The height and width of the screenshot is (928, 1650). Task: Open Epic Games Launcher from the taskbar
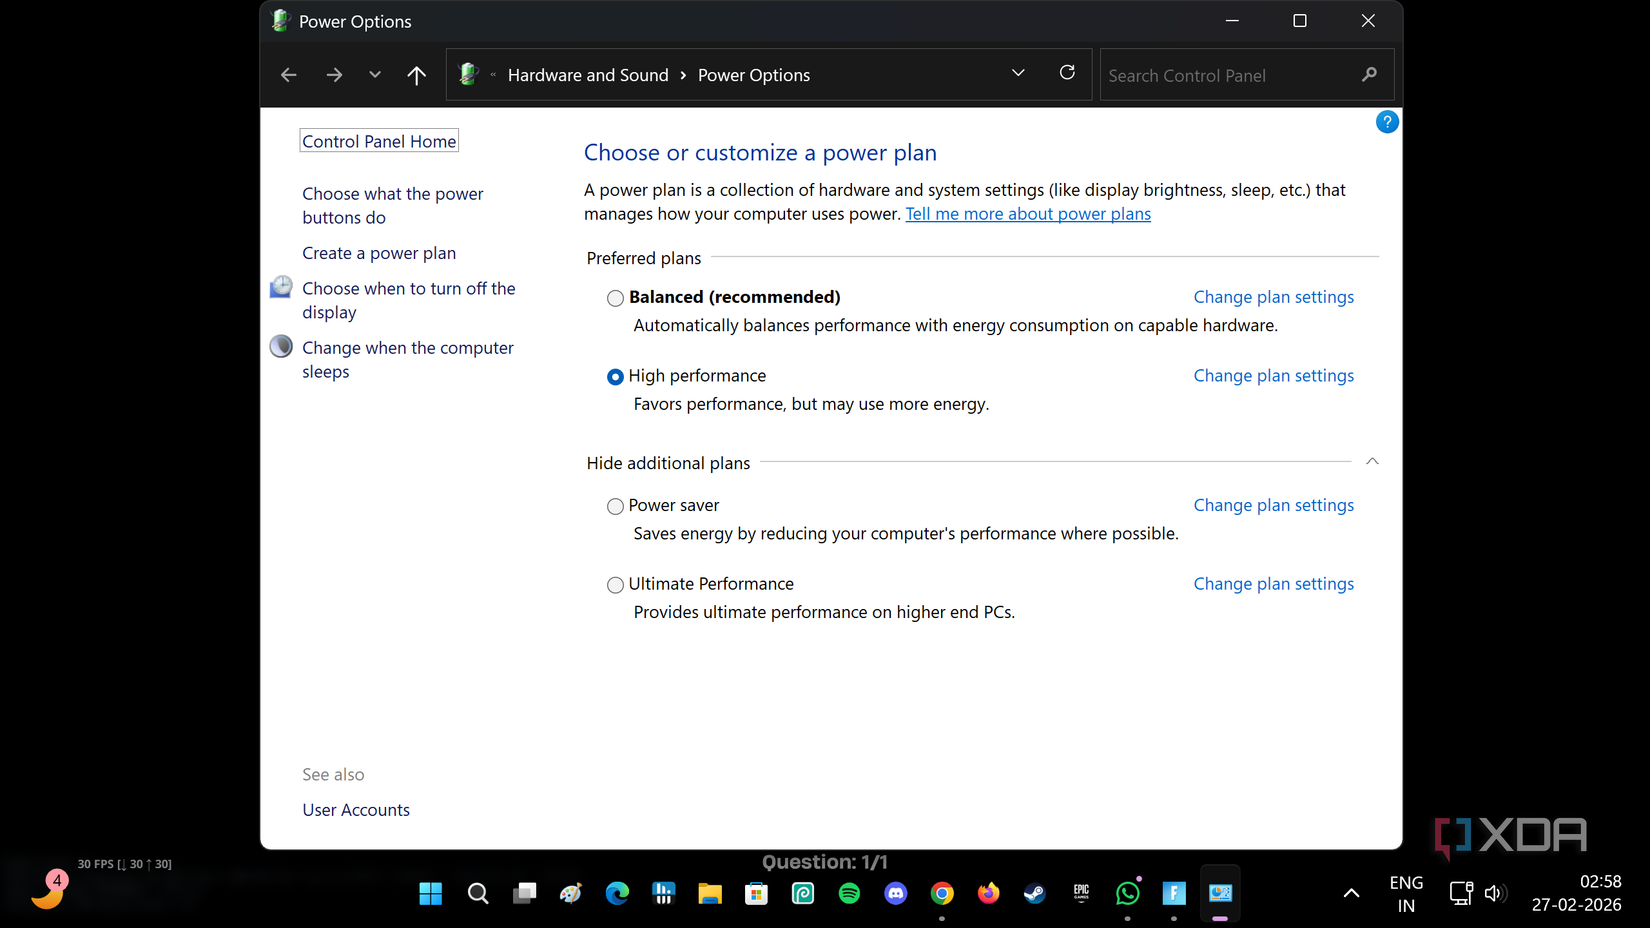pyautogui.click(x=1081, y=893)
